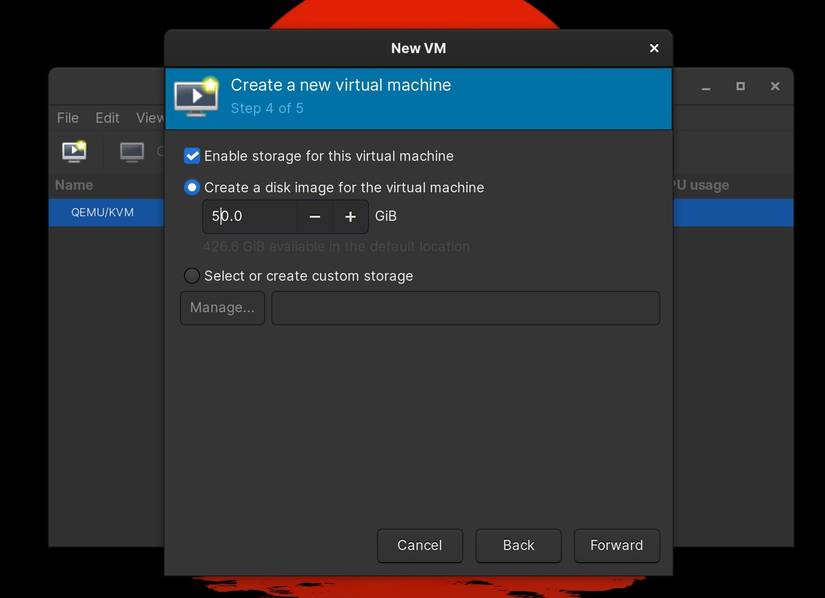825x598 pixels.
Task: Click the Name column header
Action: (72, 185)
